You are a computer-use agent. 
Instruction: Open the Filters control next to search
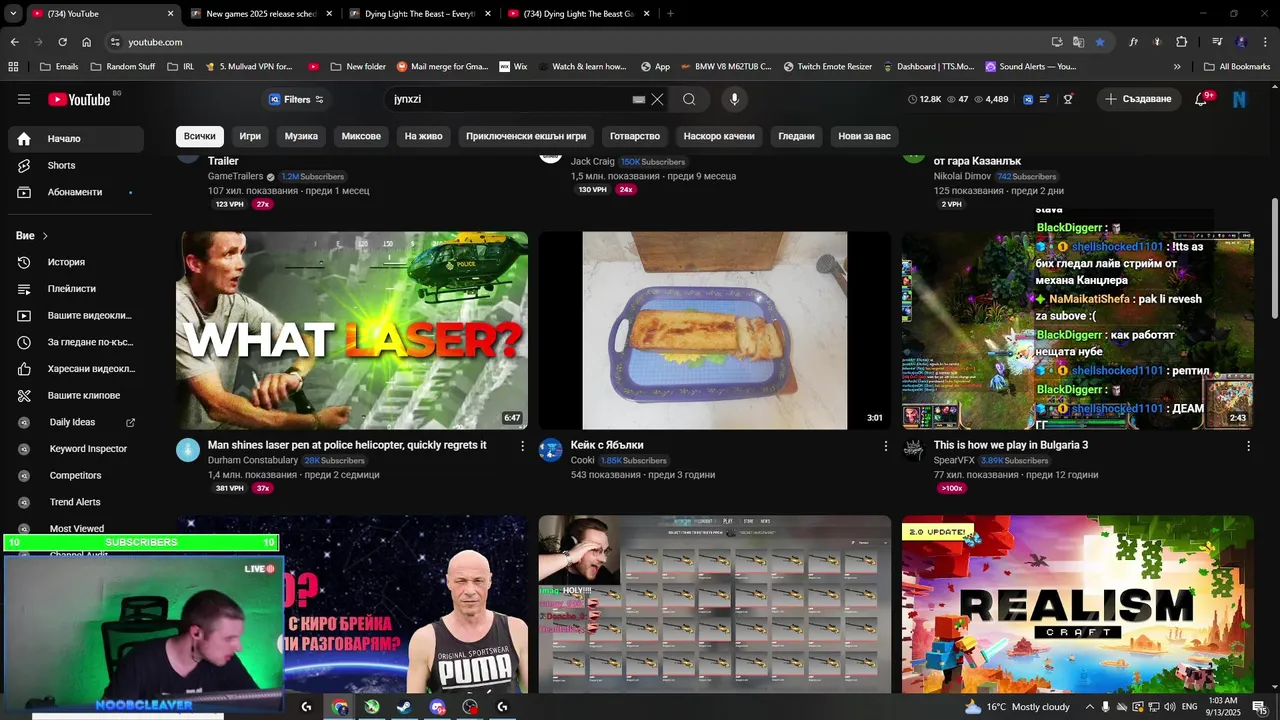[x=296, y=99]
